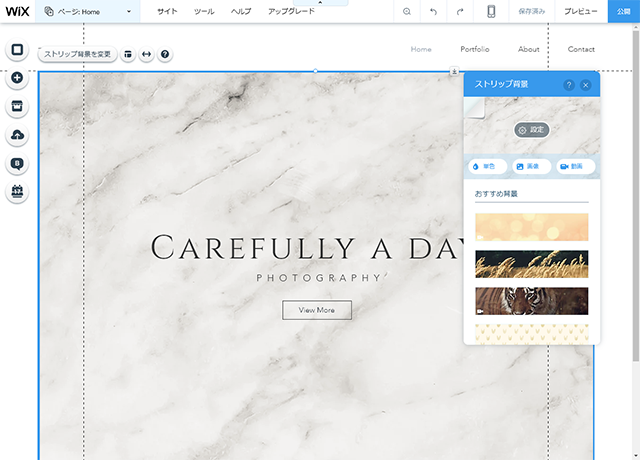Collapse the top bar using the small arrow
Image resolution: width=640 pixels, height=460 pixels.
click(320, 3)
